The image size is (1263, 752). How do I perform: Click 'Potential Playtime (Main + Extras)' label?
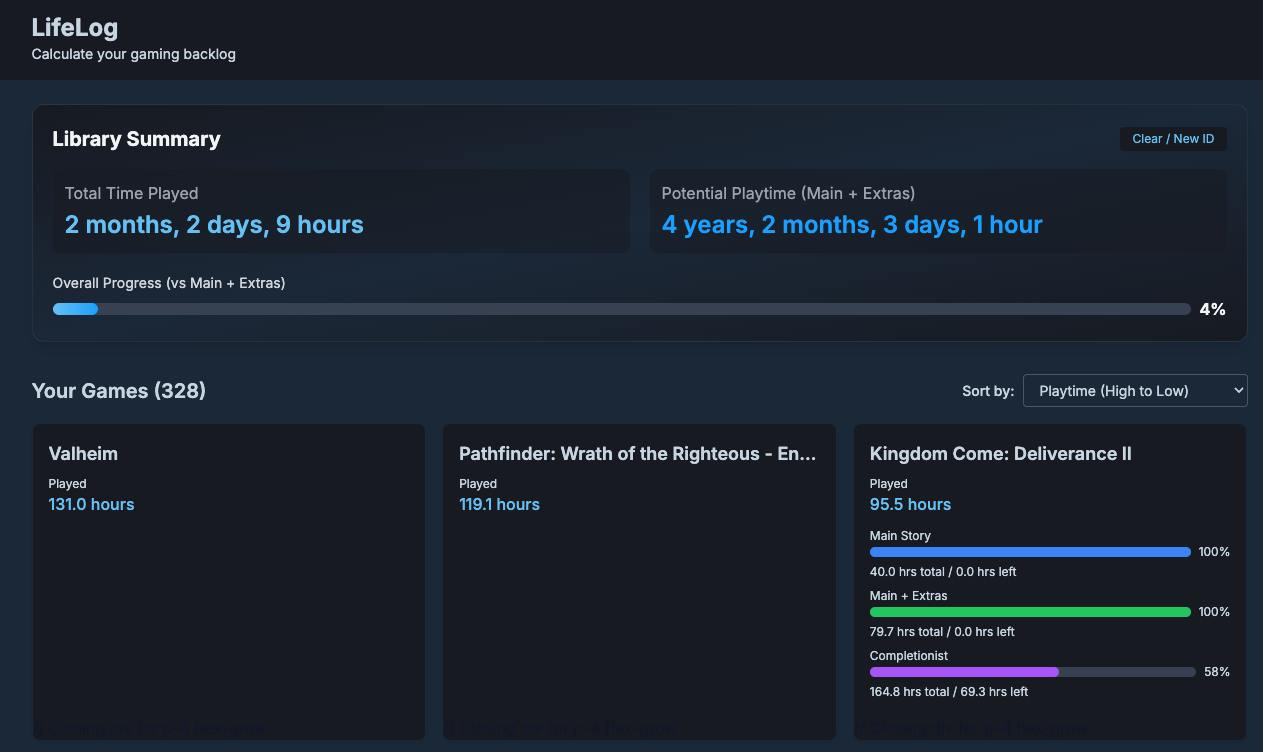click(788, 193)
